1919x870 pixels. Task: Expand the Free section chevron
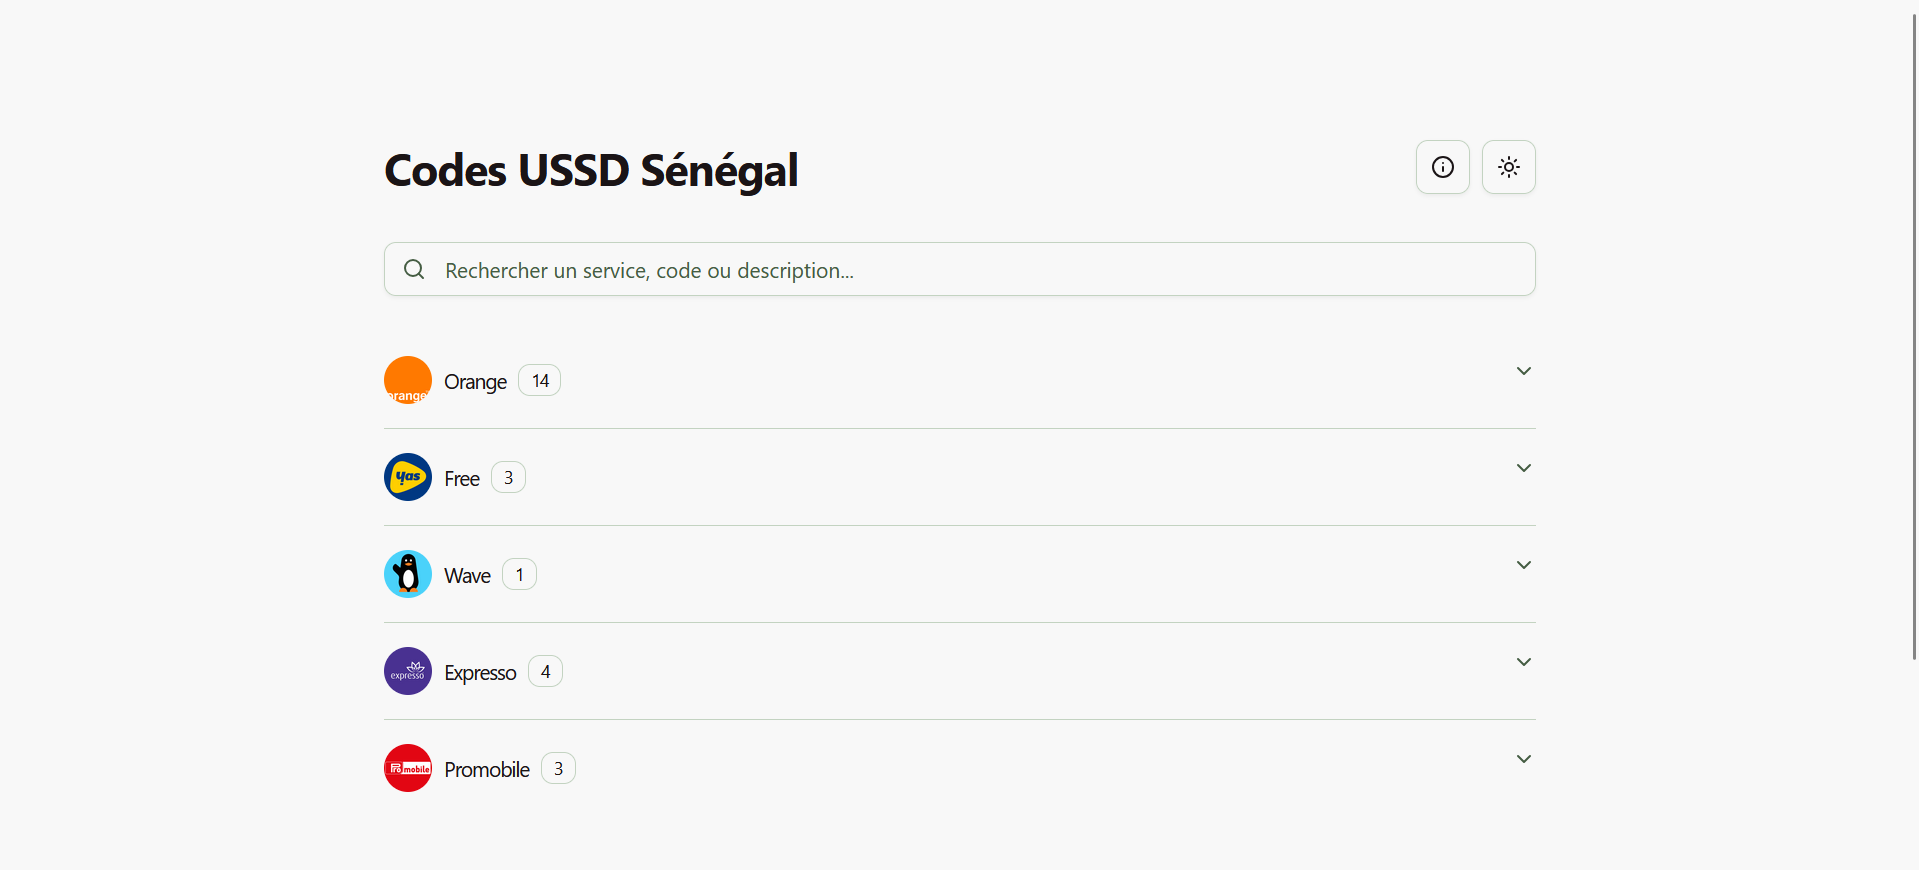pos(1523,468)
